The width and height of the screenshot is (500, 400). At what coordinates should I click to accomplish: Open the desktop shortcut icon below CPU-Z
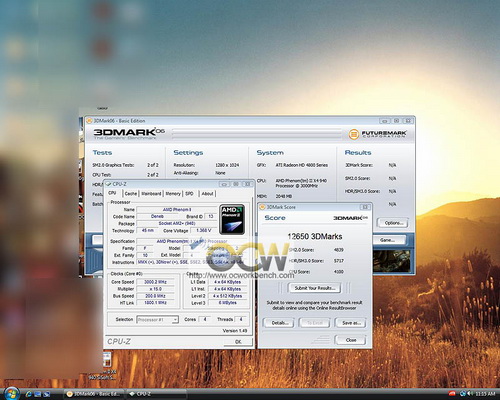[107, 360]
